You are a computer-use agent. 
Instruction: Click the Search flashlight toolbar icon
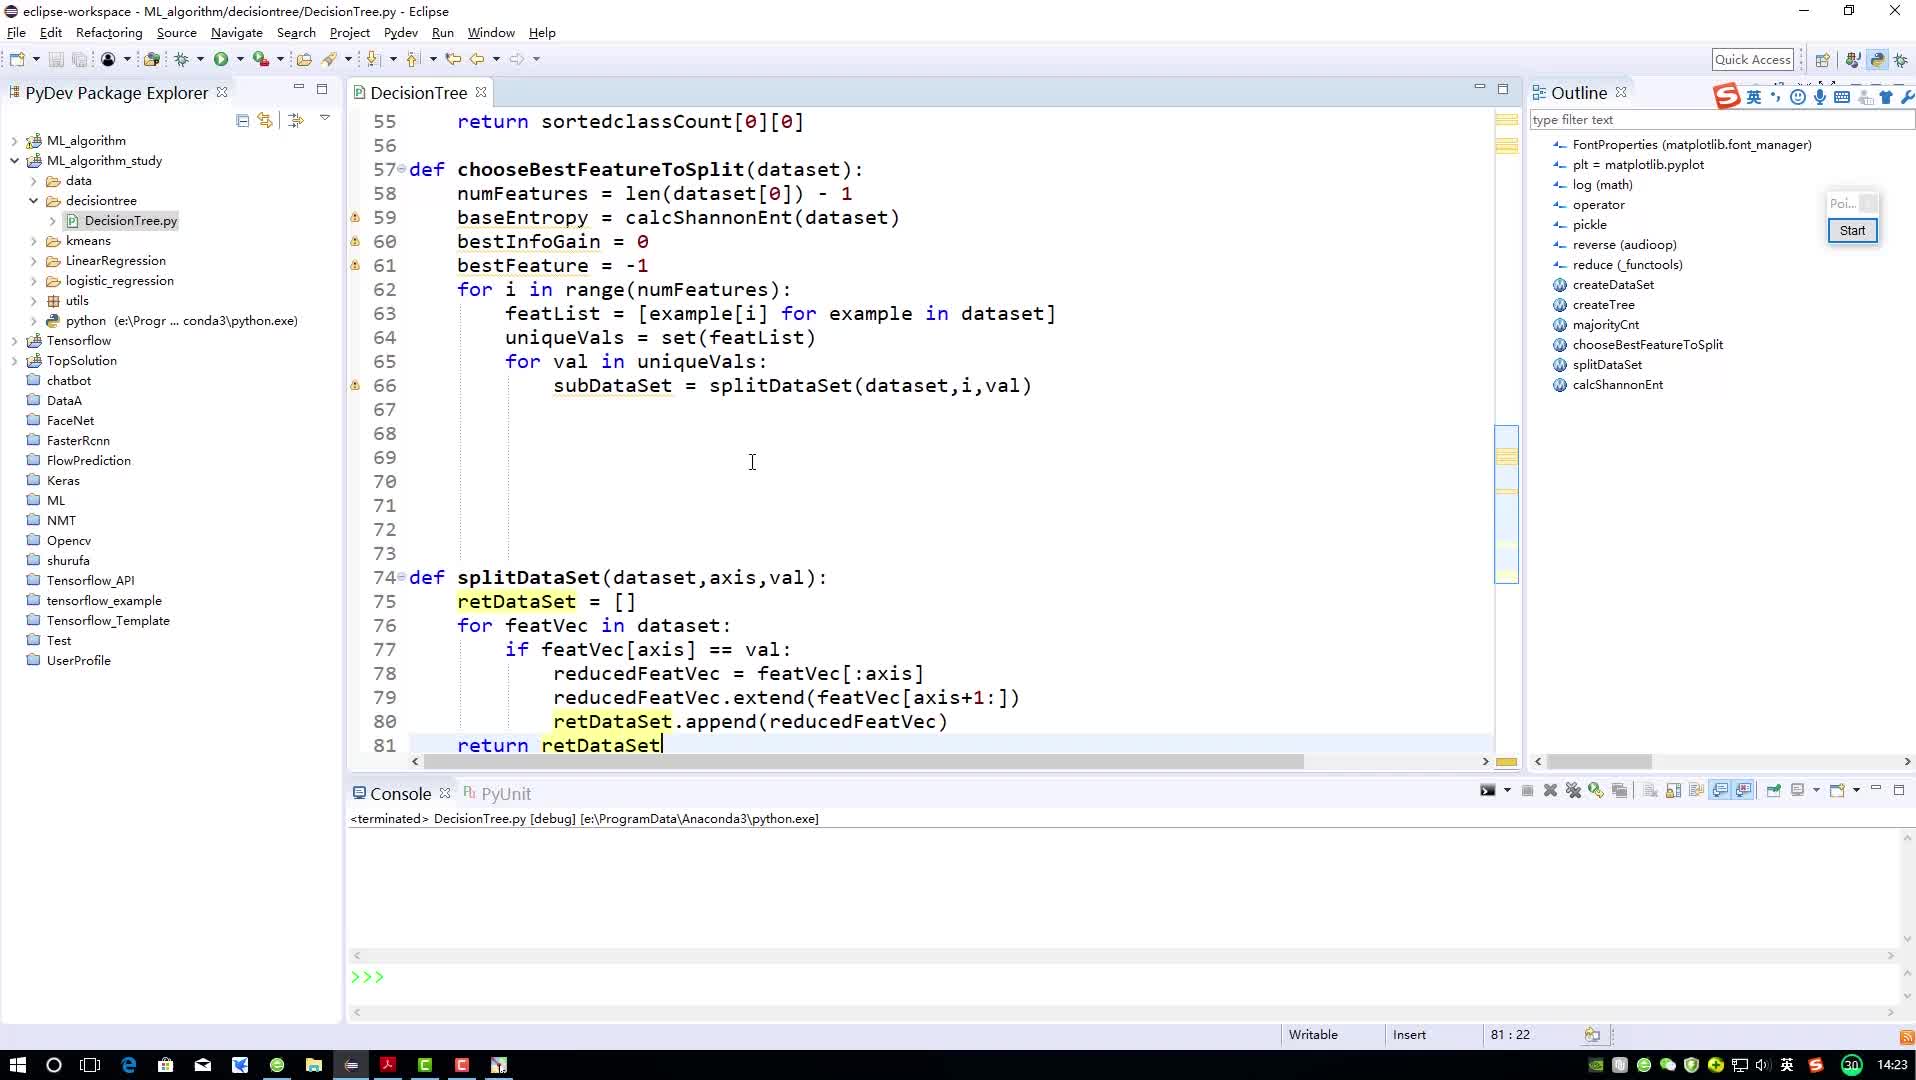tap(329, 59)
